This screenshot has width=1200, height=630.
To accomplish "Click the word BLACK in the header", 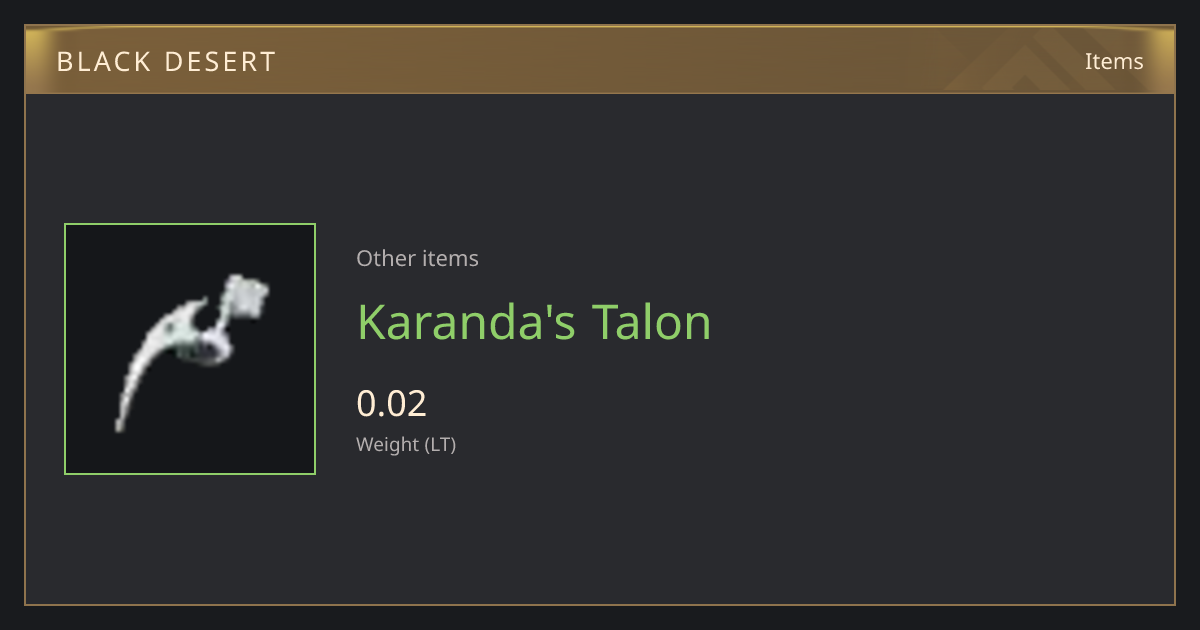I will point(96,61).
